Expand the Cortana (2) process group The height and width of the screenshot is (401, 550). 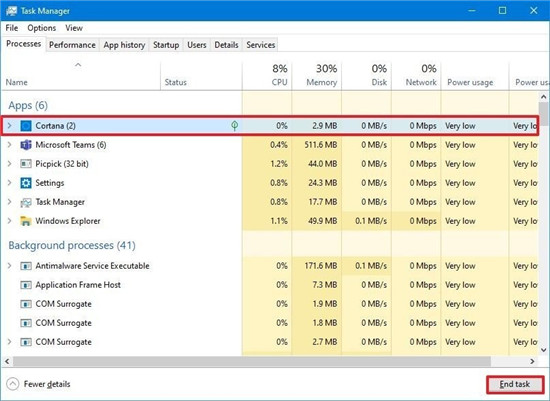click(9, 126)
